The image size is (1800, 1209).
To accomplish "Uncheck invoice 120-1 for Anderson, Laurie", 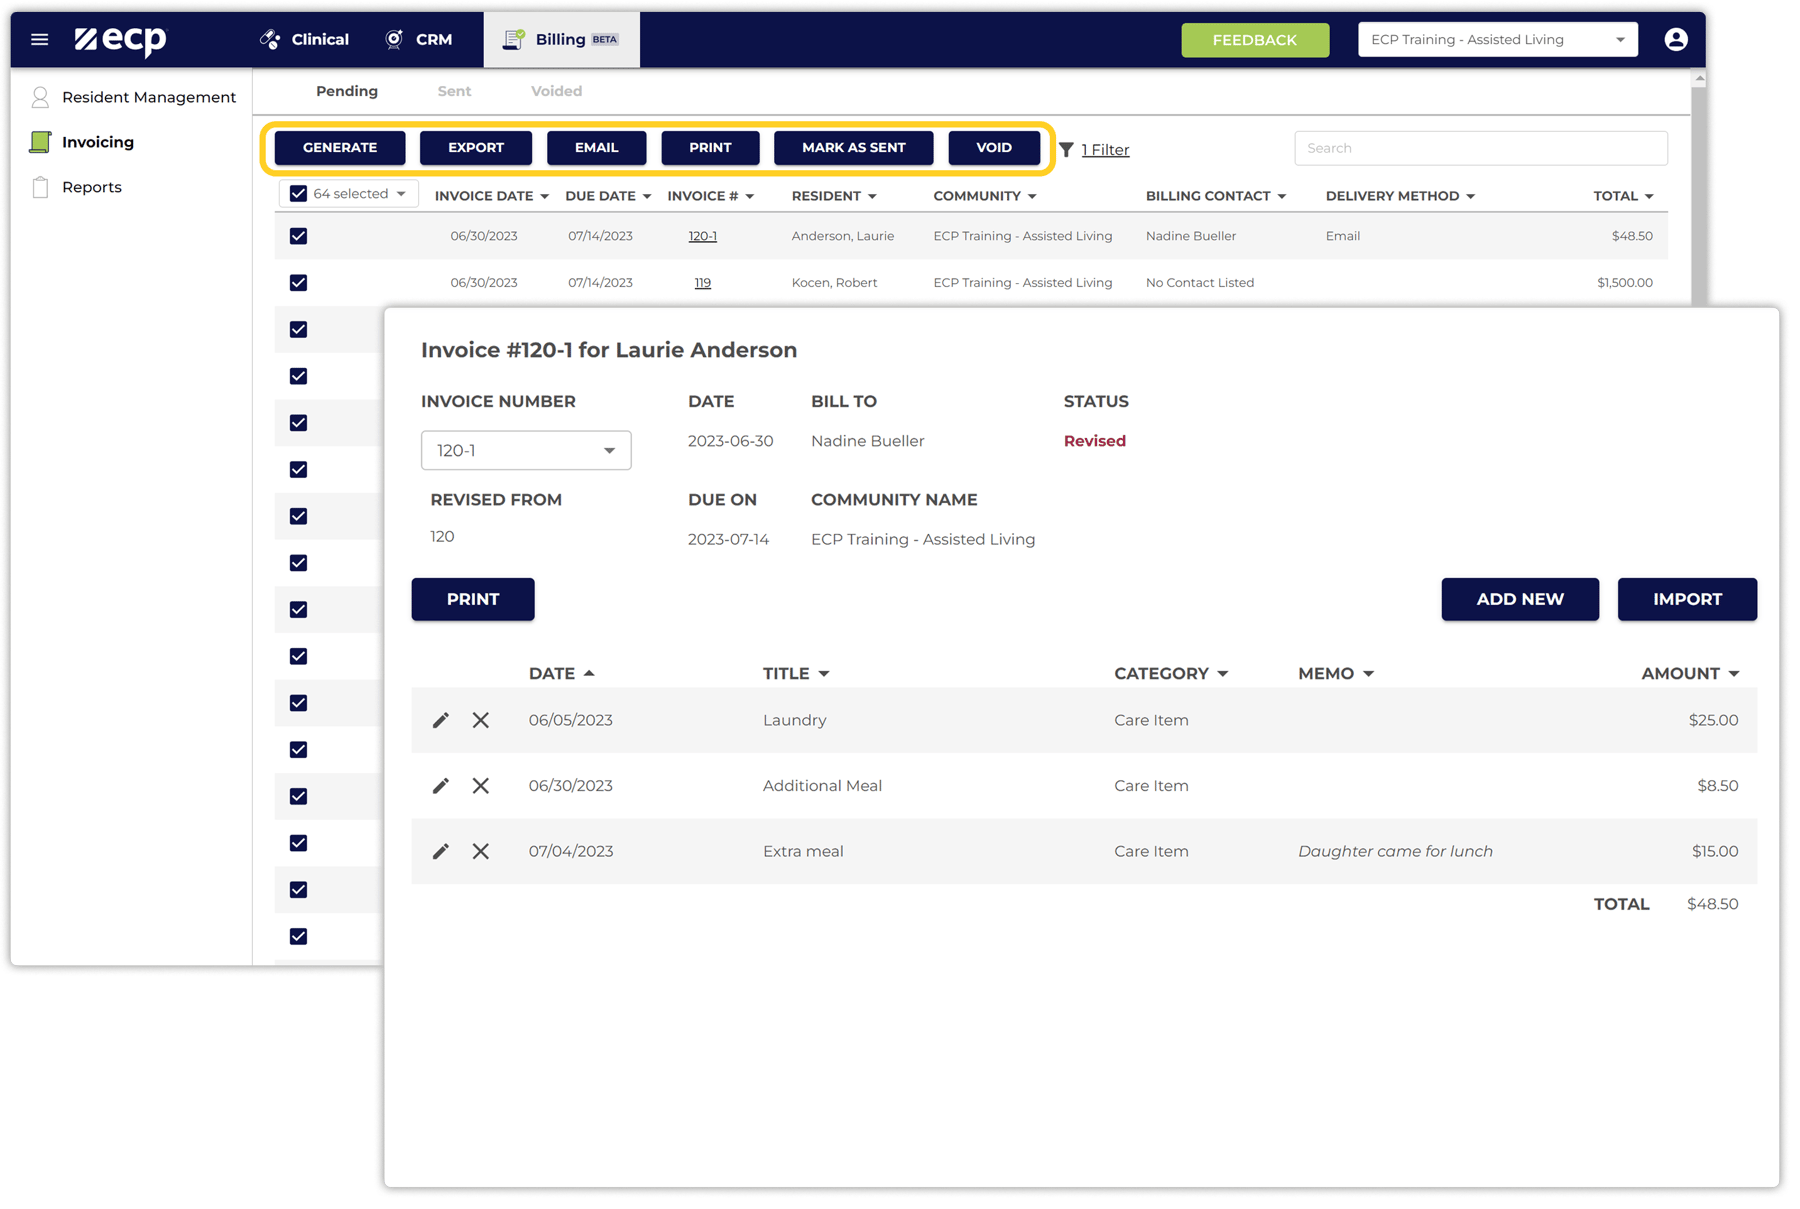I will pos(297,236).
